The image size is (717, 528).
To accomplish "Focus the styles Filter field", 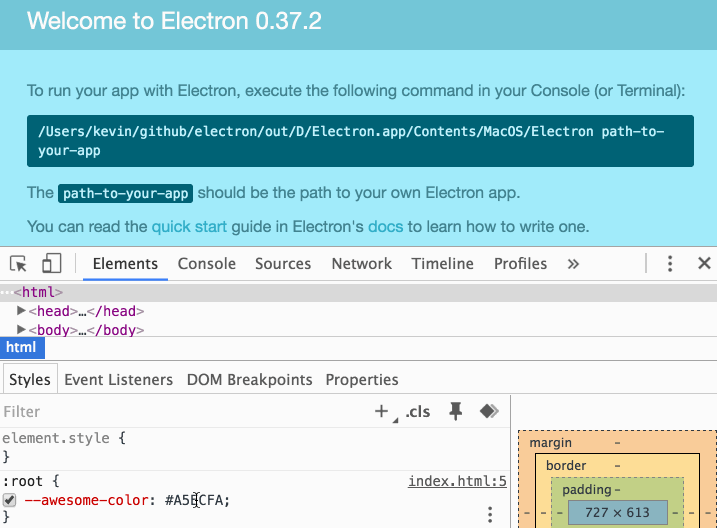I will [183, 411].
